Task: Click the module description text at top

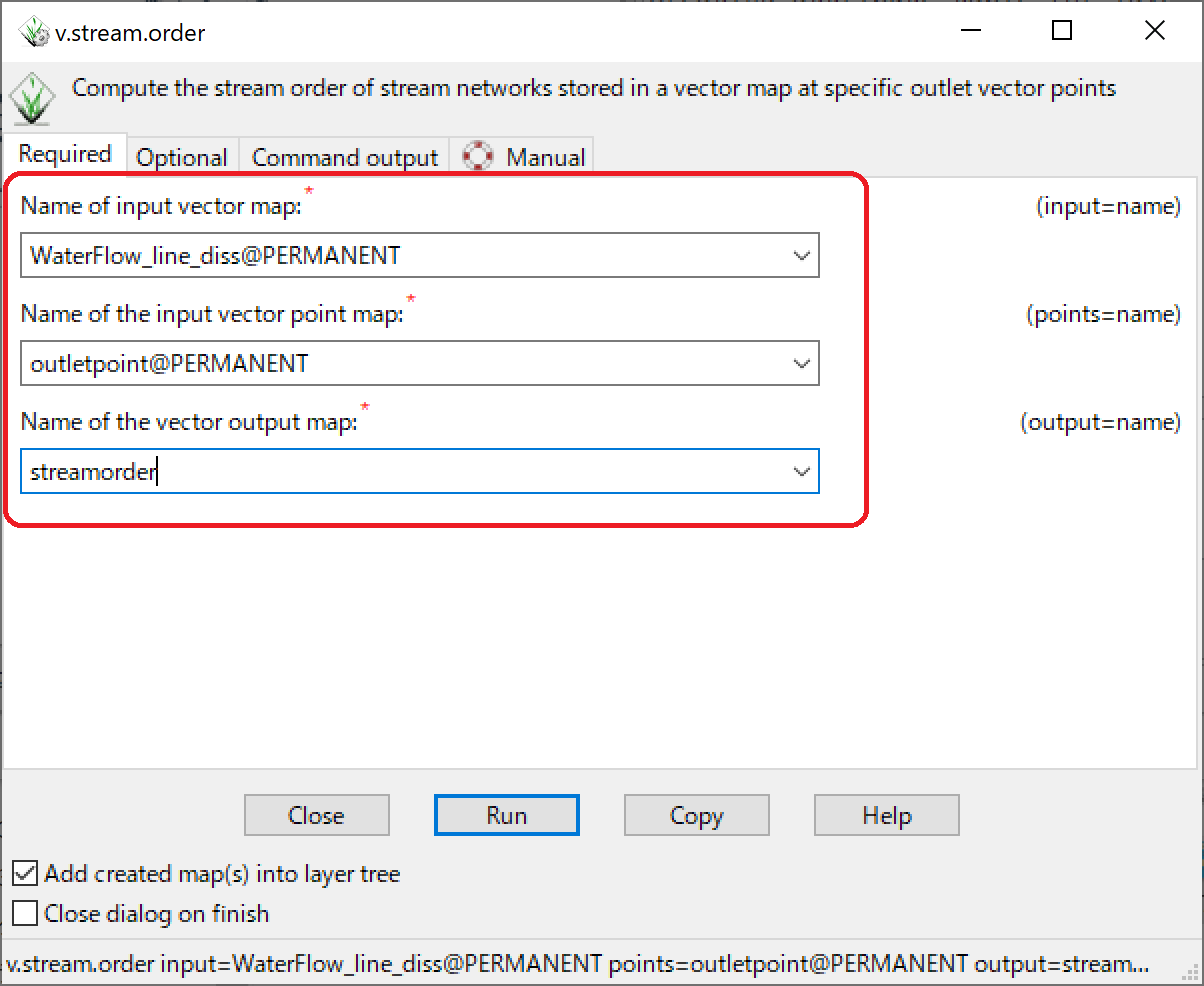Action: coord(594,88)
